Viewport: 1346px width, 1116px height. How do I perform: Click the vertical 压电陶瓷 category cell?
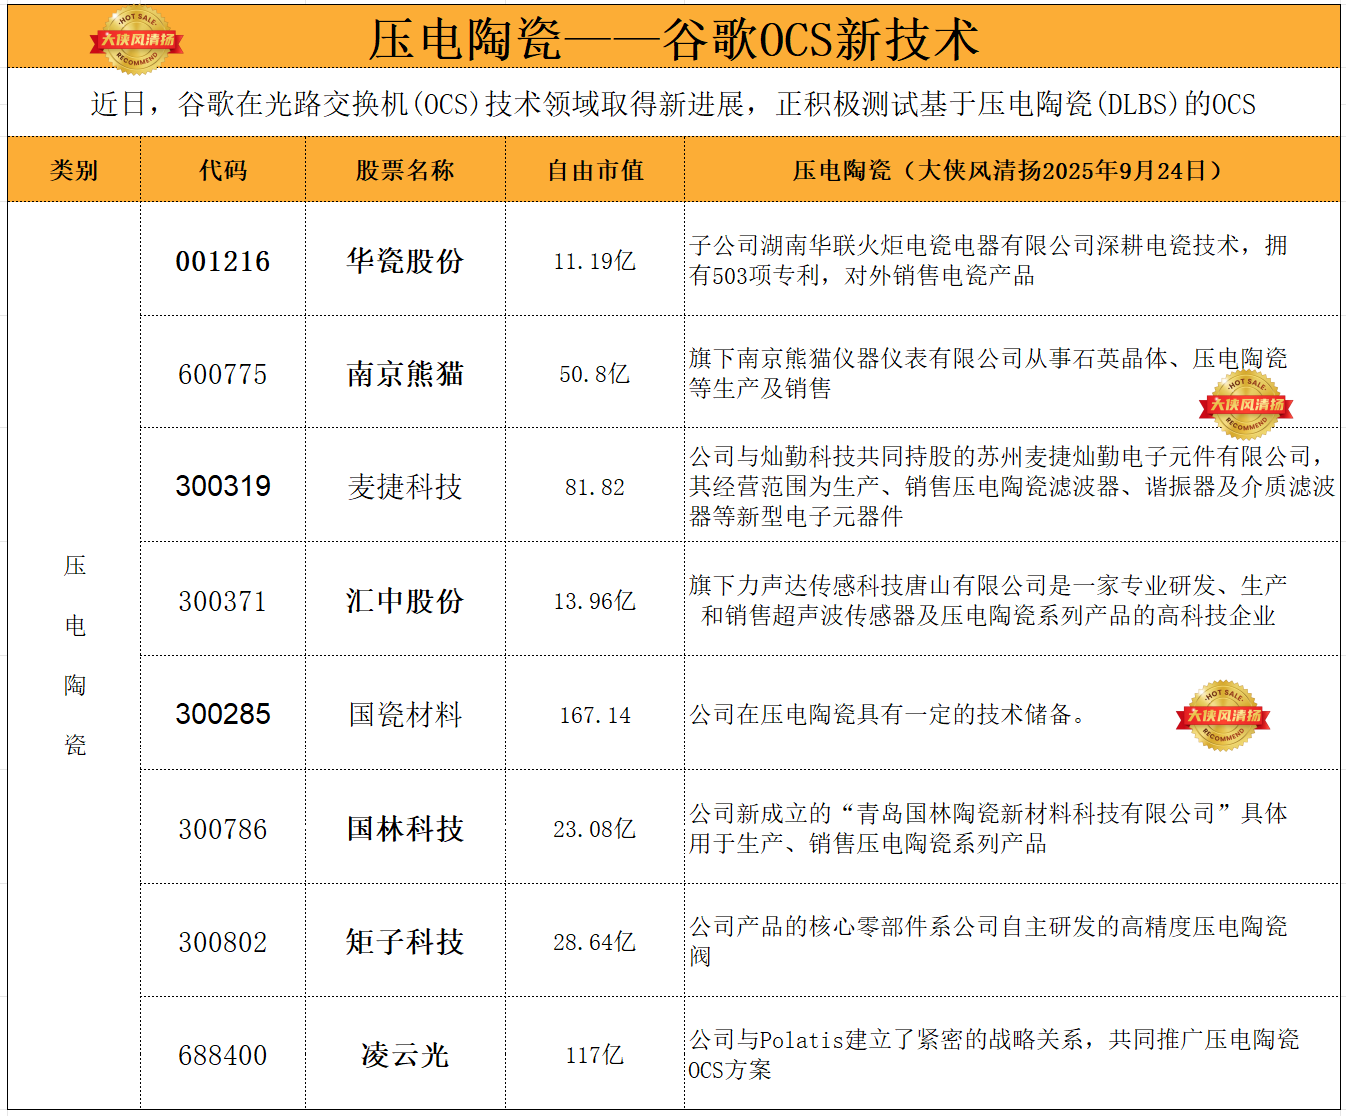point(75,655)
